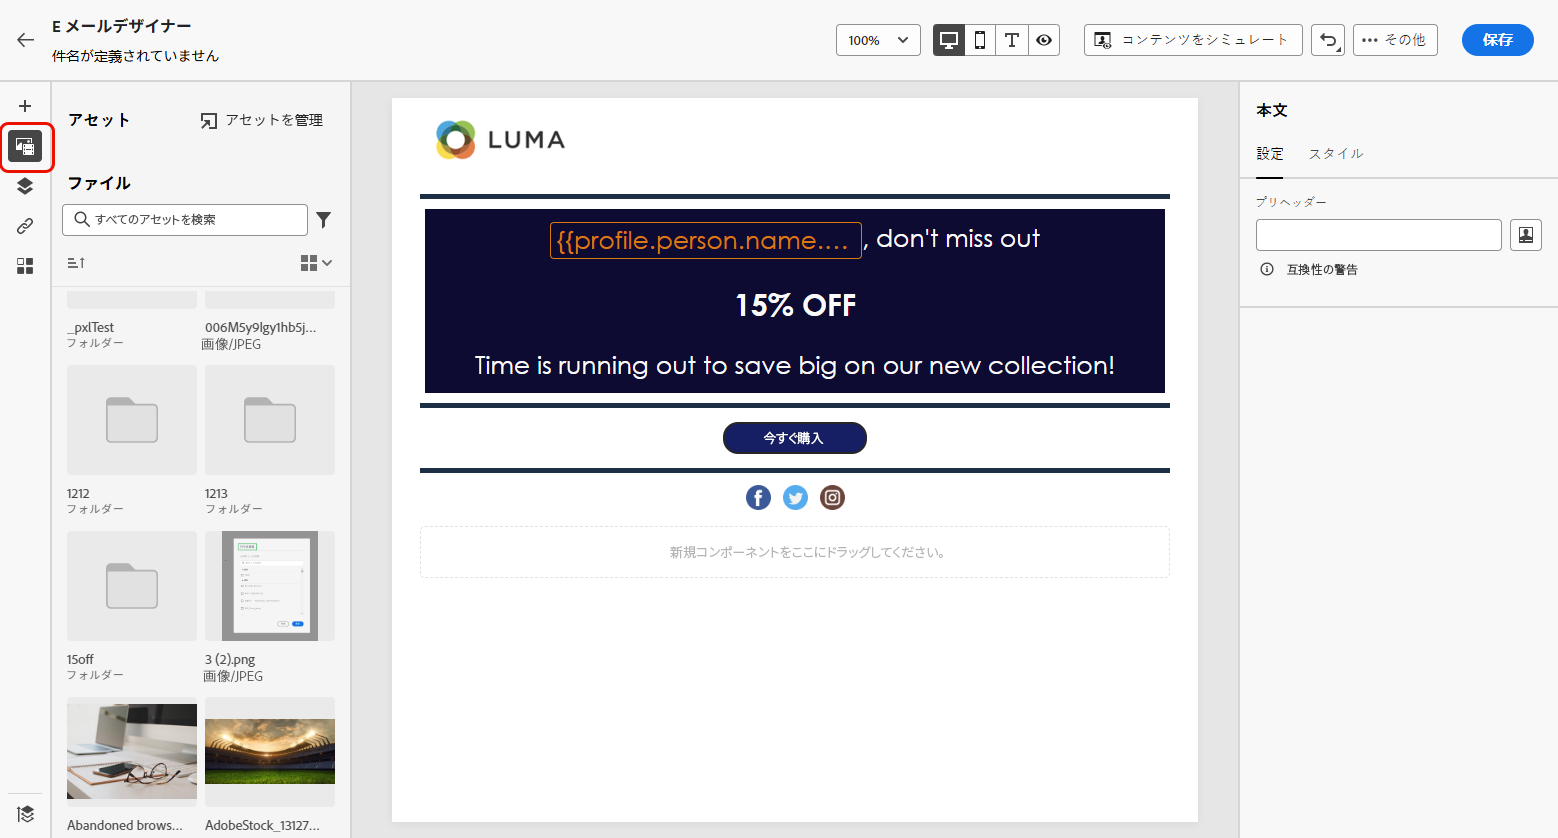The width and height of the screenshot is (1558, 838).
Task: Open the fragments grid icon in sidebar
Action: pos(25,266)
